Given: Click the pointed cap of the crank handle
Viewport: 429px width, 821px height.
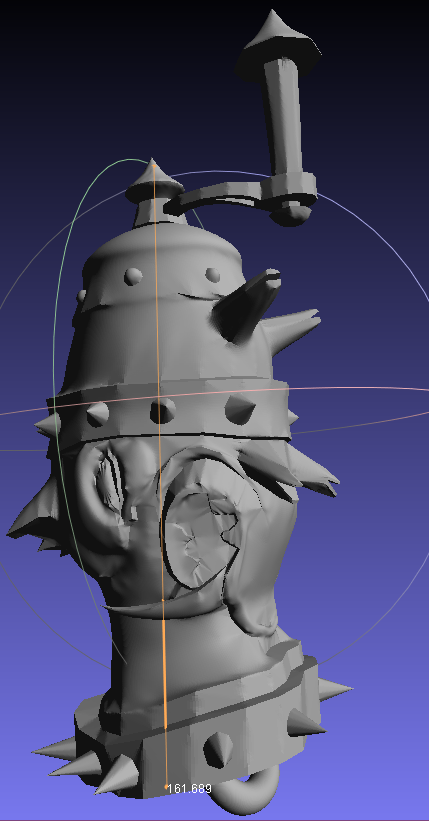Looking at the screenshot, I should pos(278,43).
